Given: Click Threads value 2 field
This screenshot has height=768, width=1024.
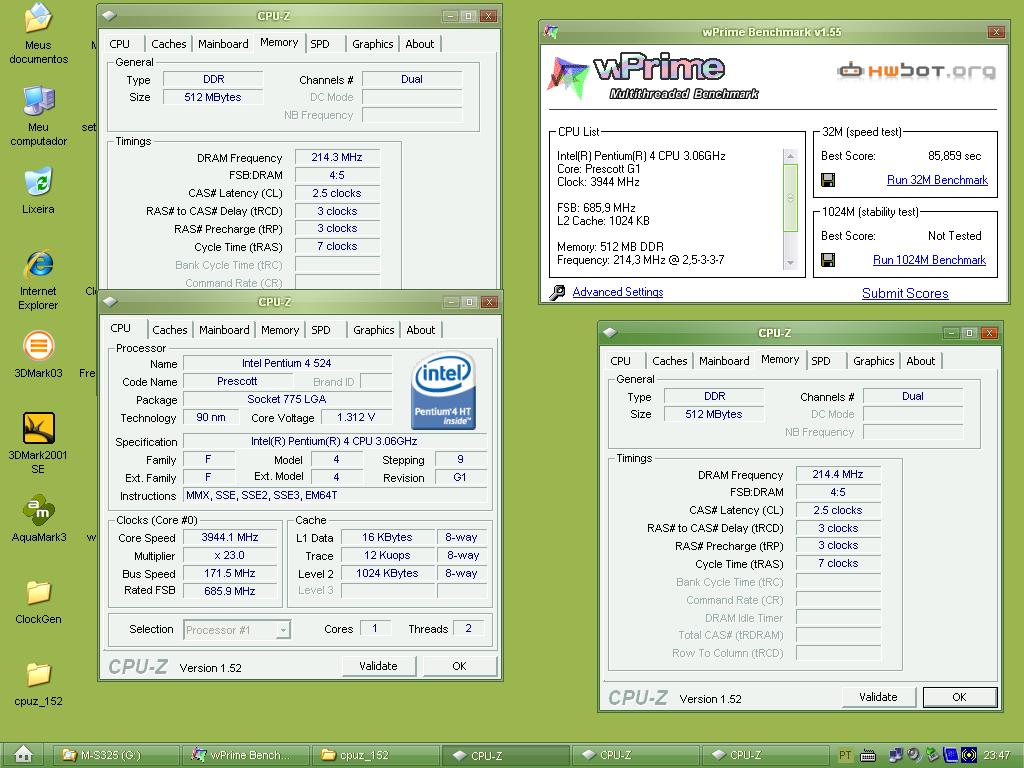Looking at the screenshot, I should pos(468,628).
